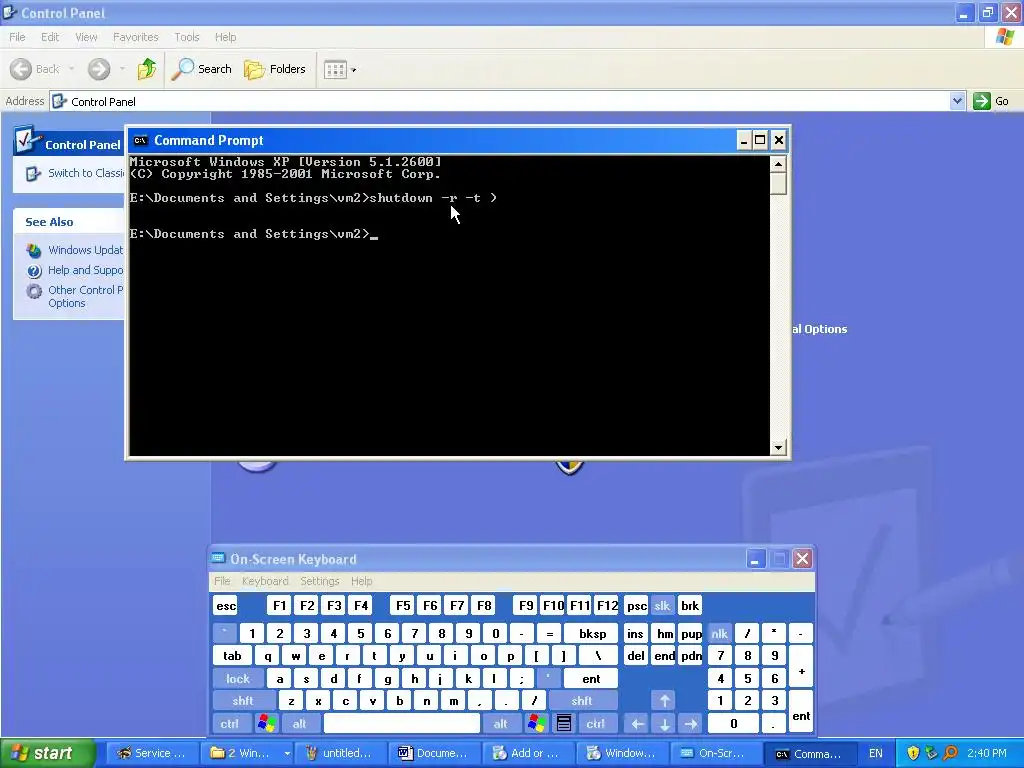Screen dimensions: 1024x768
Task: Click the right Windows logo key
Action: [537, 724]
